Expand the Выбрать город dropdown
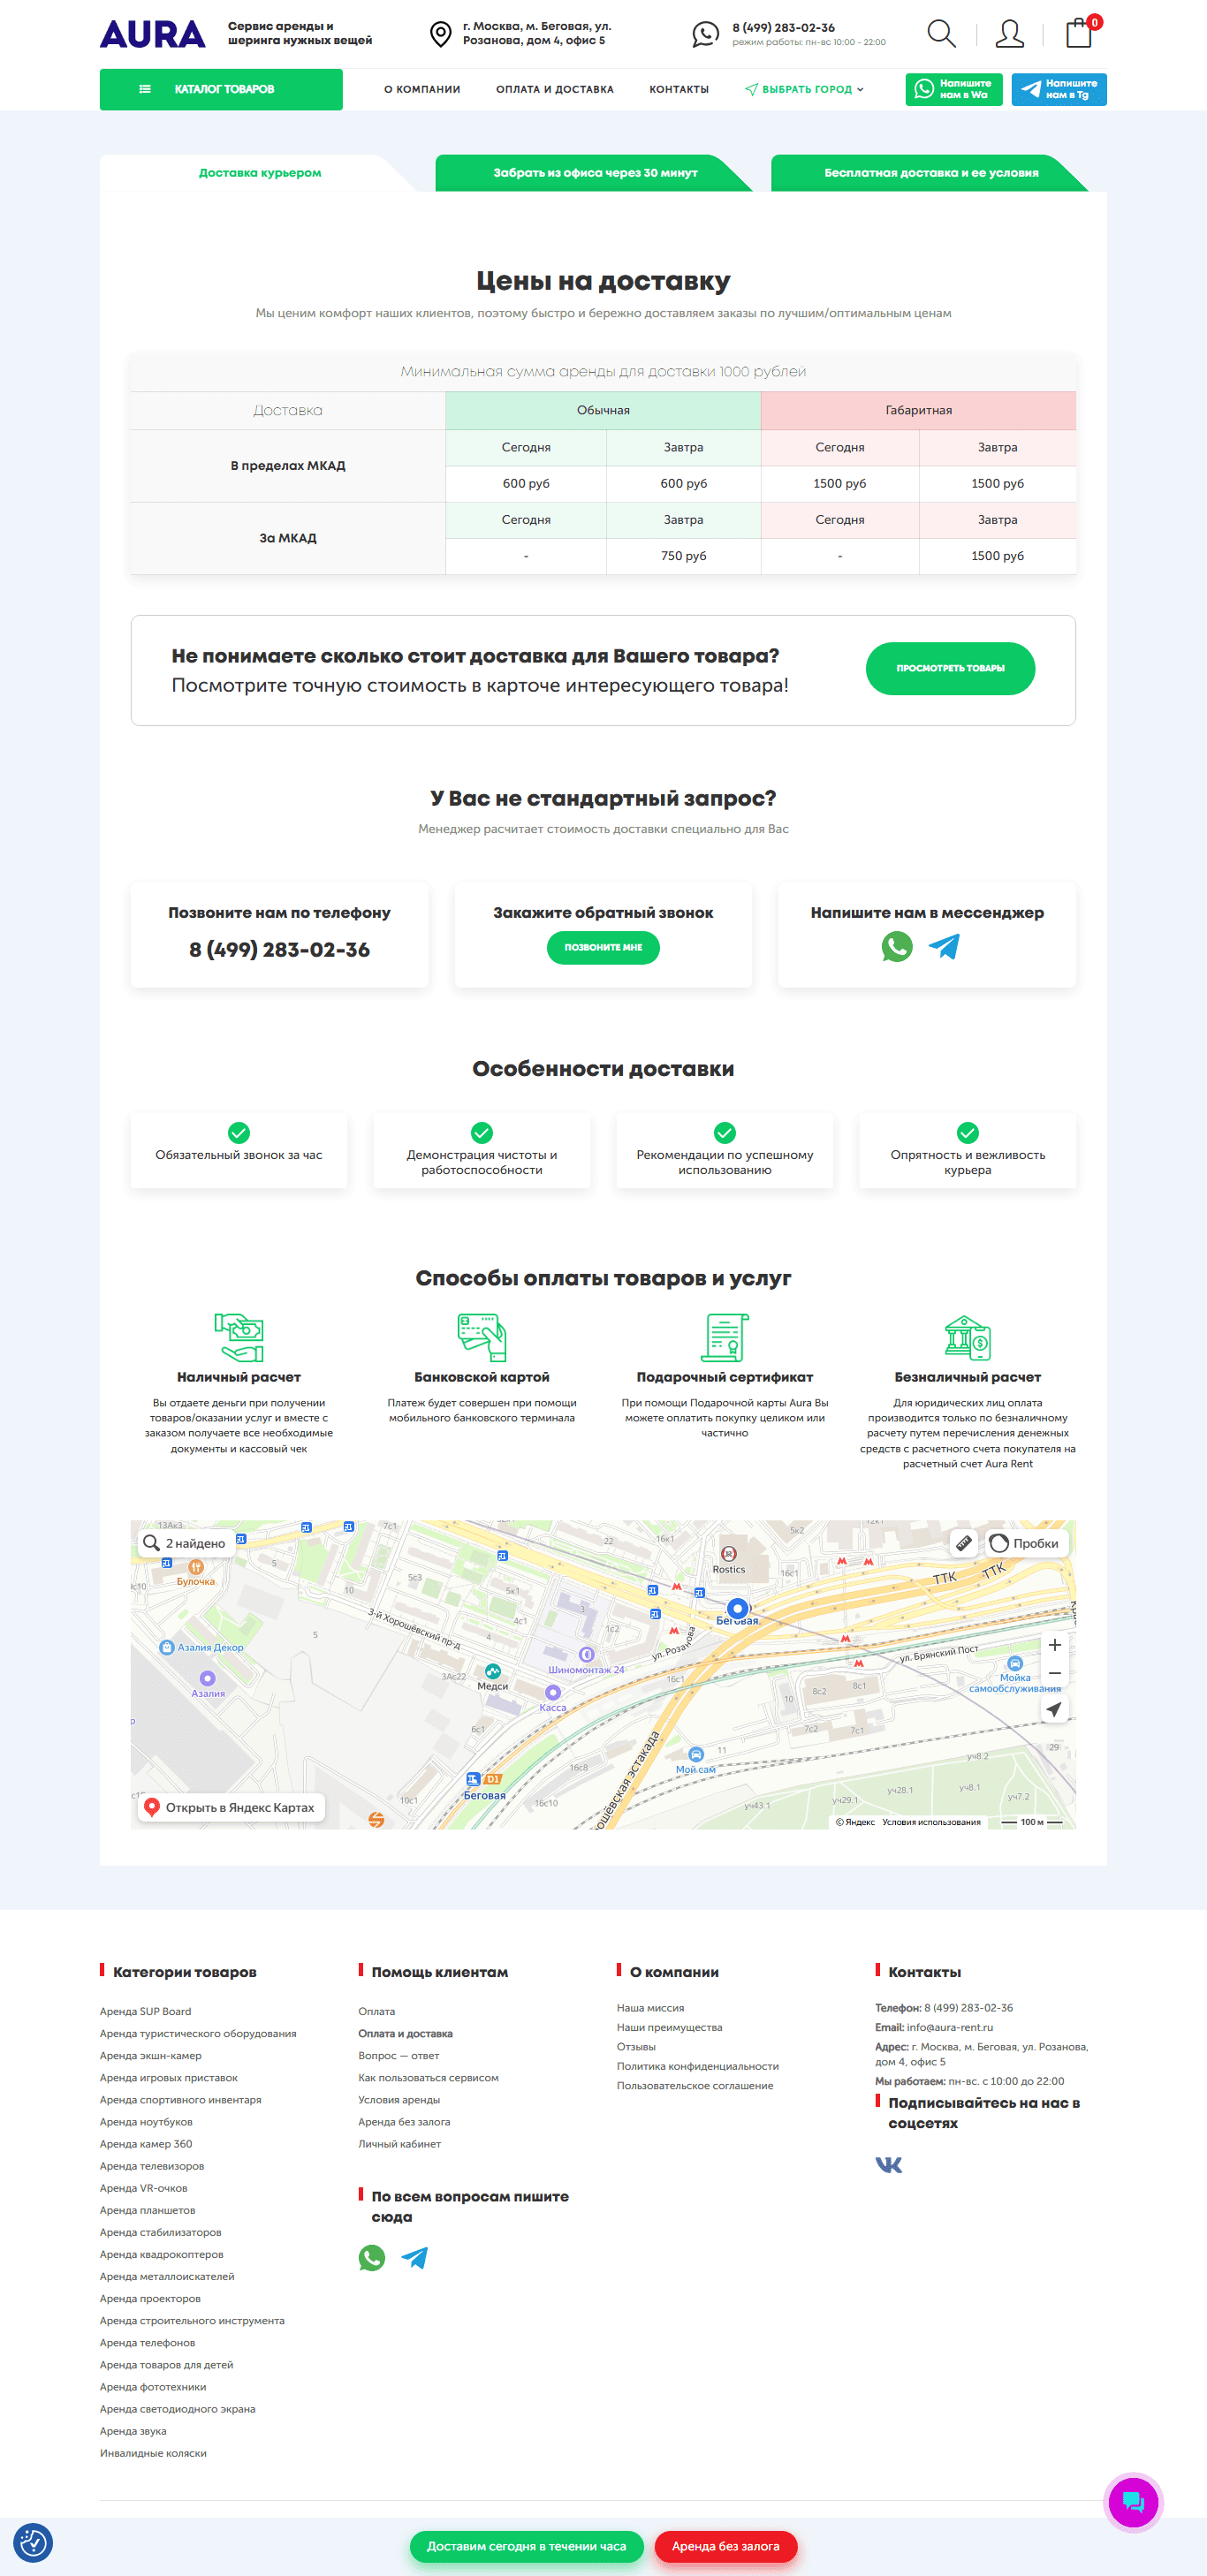This screenshot has width=1207, height=2576. [x=804, y=89]
